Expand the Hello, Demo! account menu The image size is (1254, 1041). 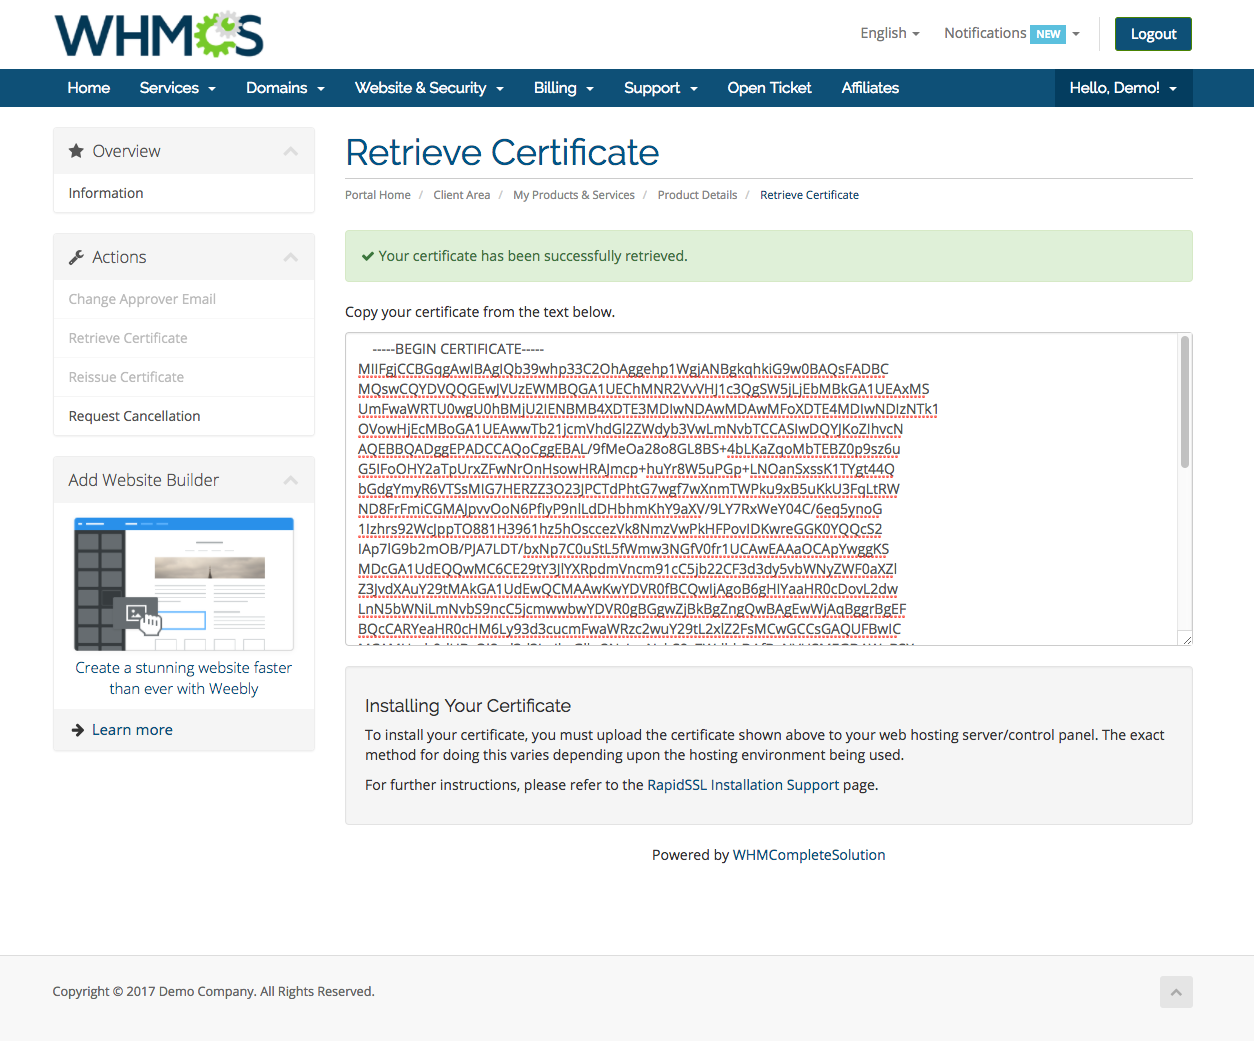[x=1123, y=88]
